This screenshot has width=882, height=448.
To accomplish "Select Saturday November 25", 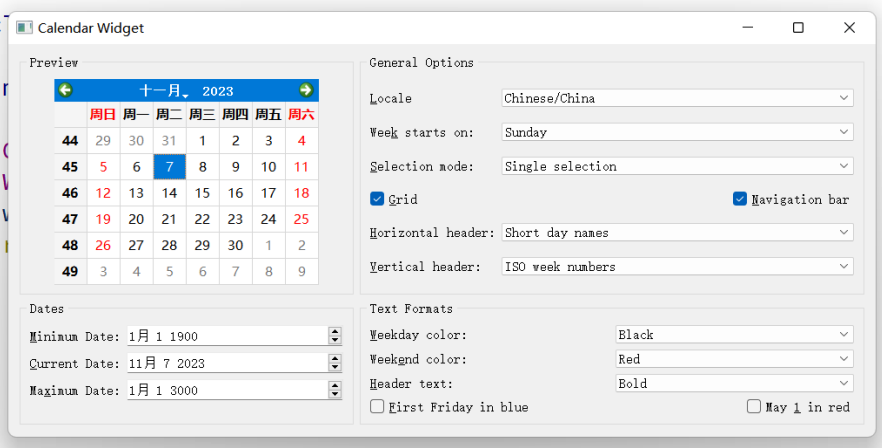I will [x=302, y=219].
